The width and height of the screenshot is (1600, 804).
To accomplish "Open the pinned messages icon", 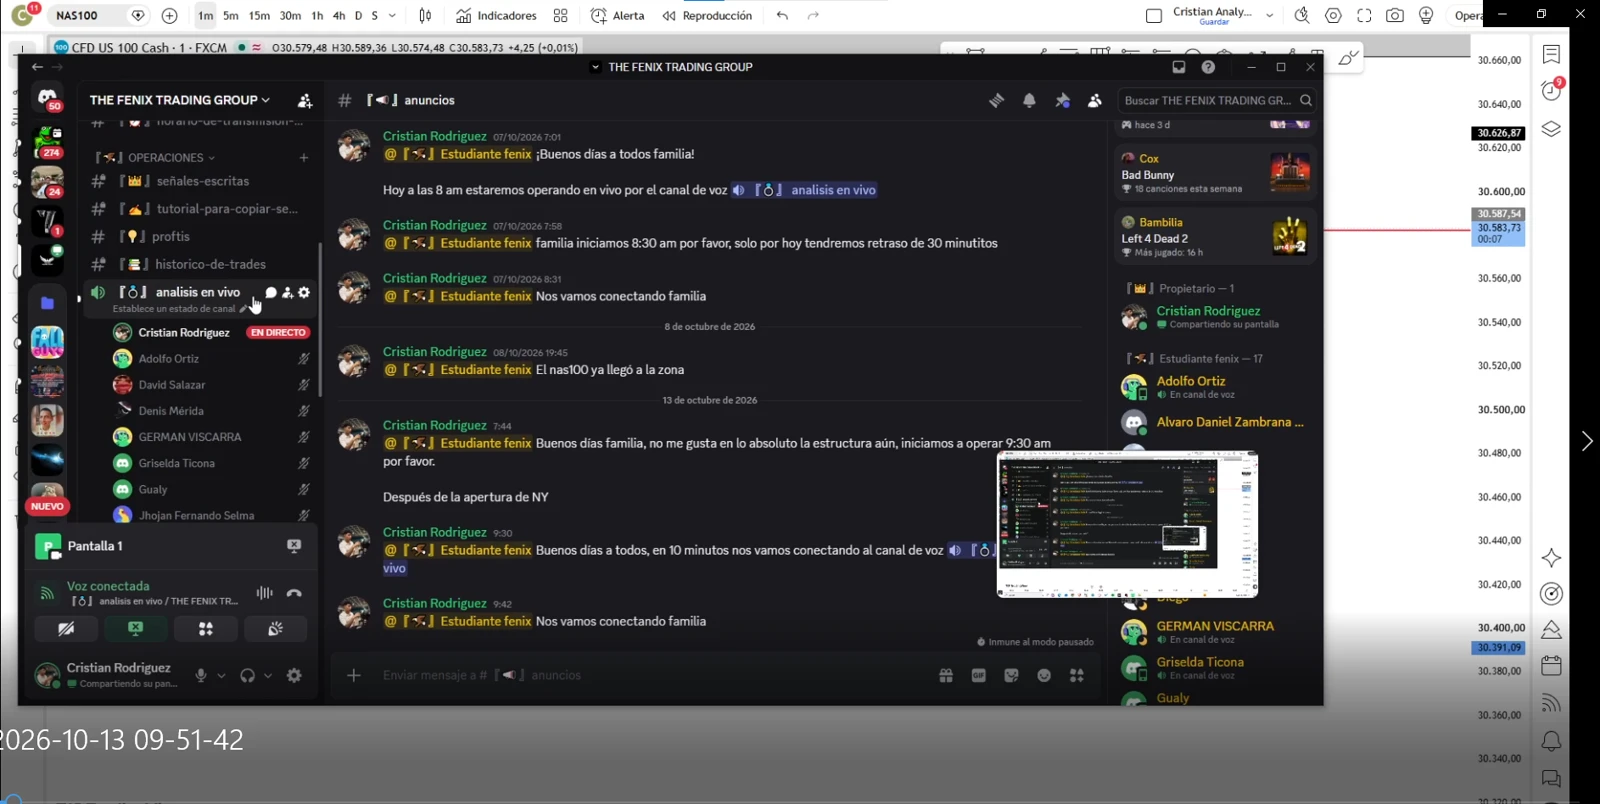I will 1062,100.
